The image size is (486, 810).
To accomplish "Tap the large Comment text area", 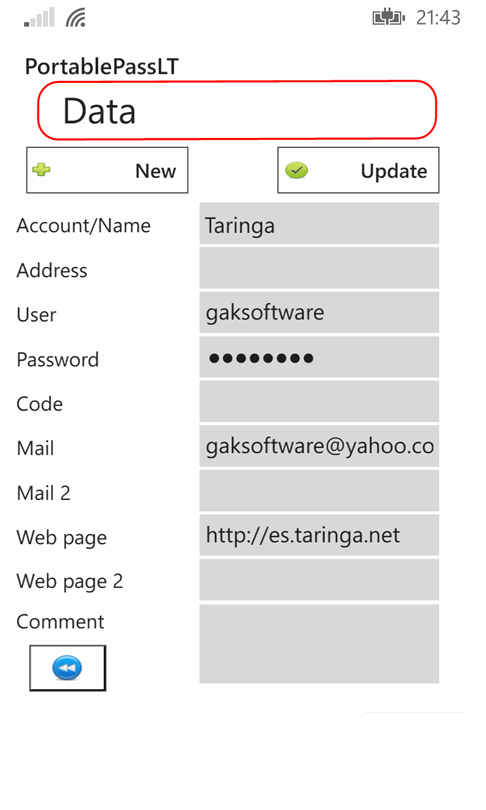I will 319,644.
